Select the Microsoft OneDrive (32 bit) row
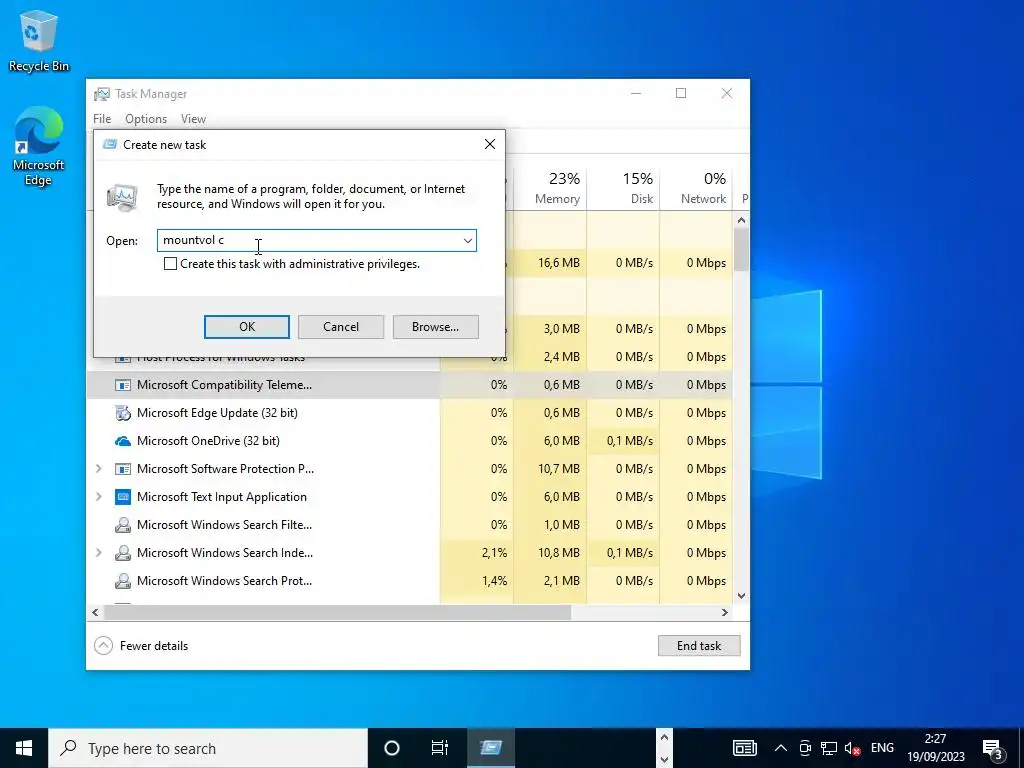Image resolution: width=1024 pixels, height=768 pixels. coord(409,441)
